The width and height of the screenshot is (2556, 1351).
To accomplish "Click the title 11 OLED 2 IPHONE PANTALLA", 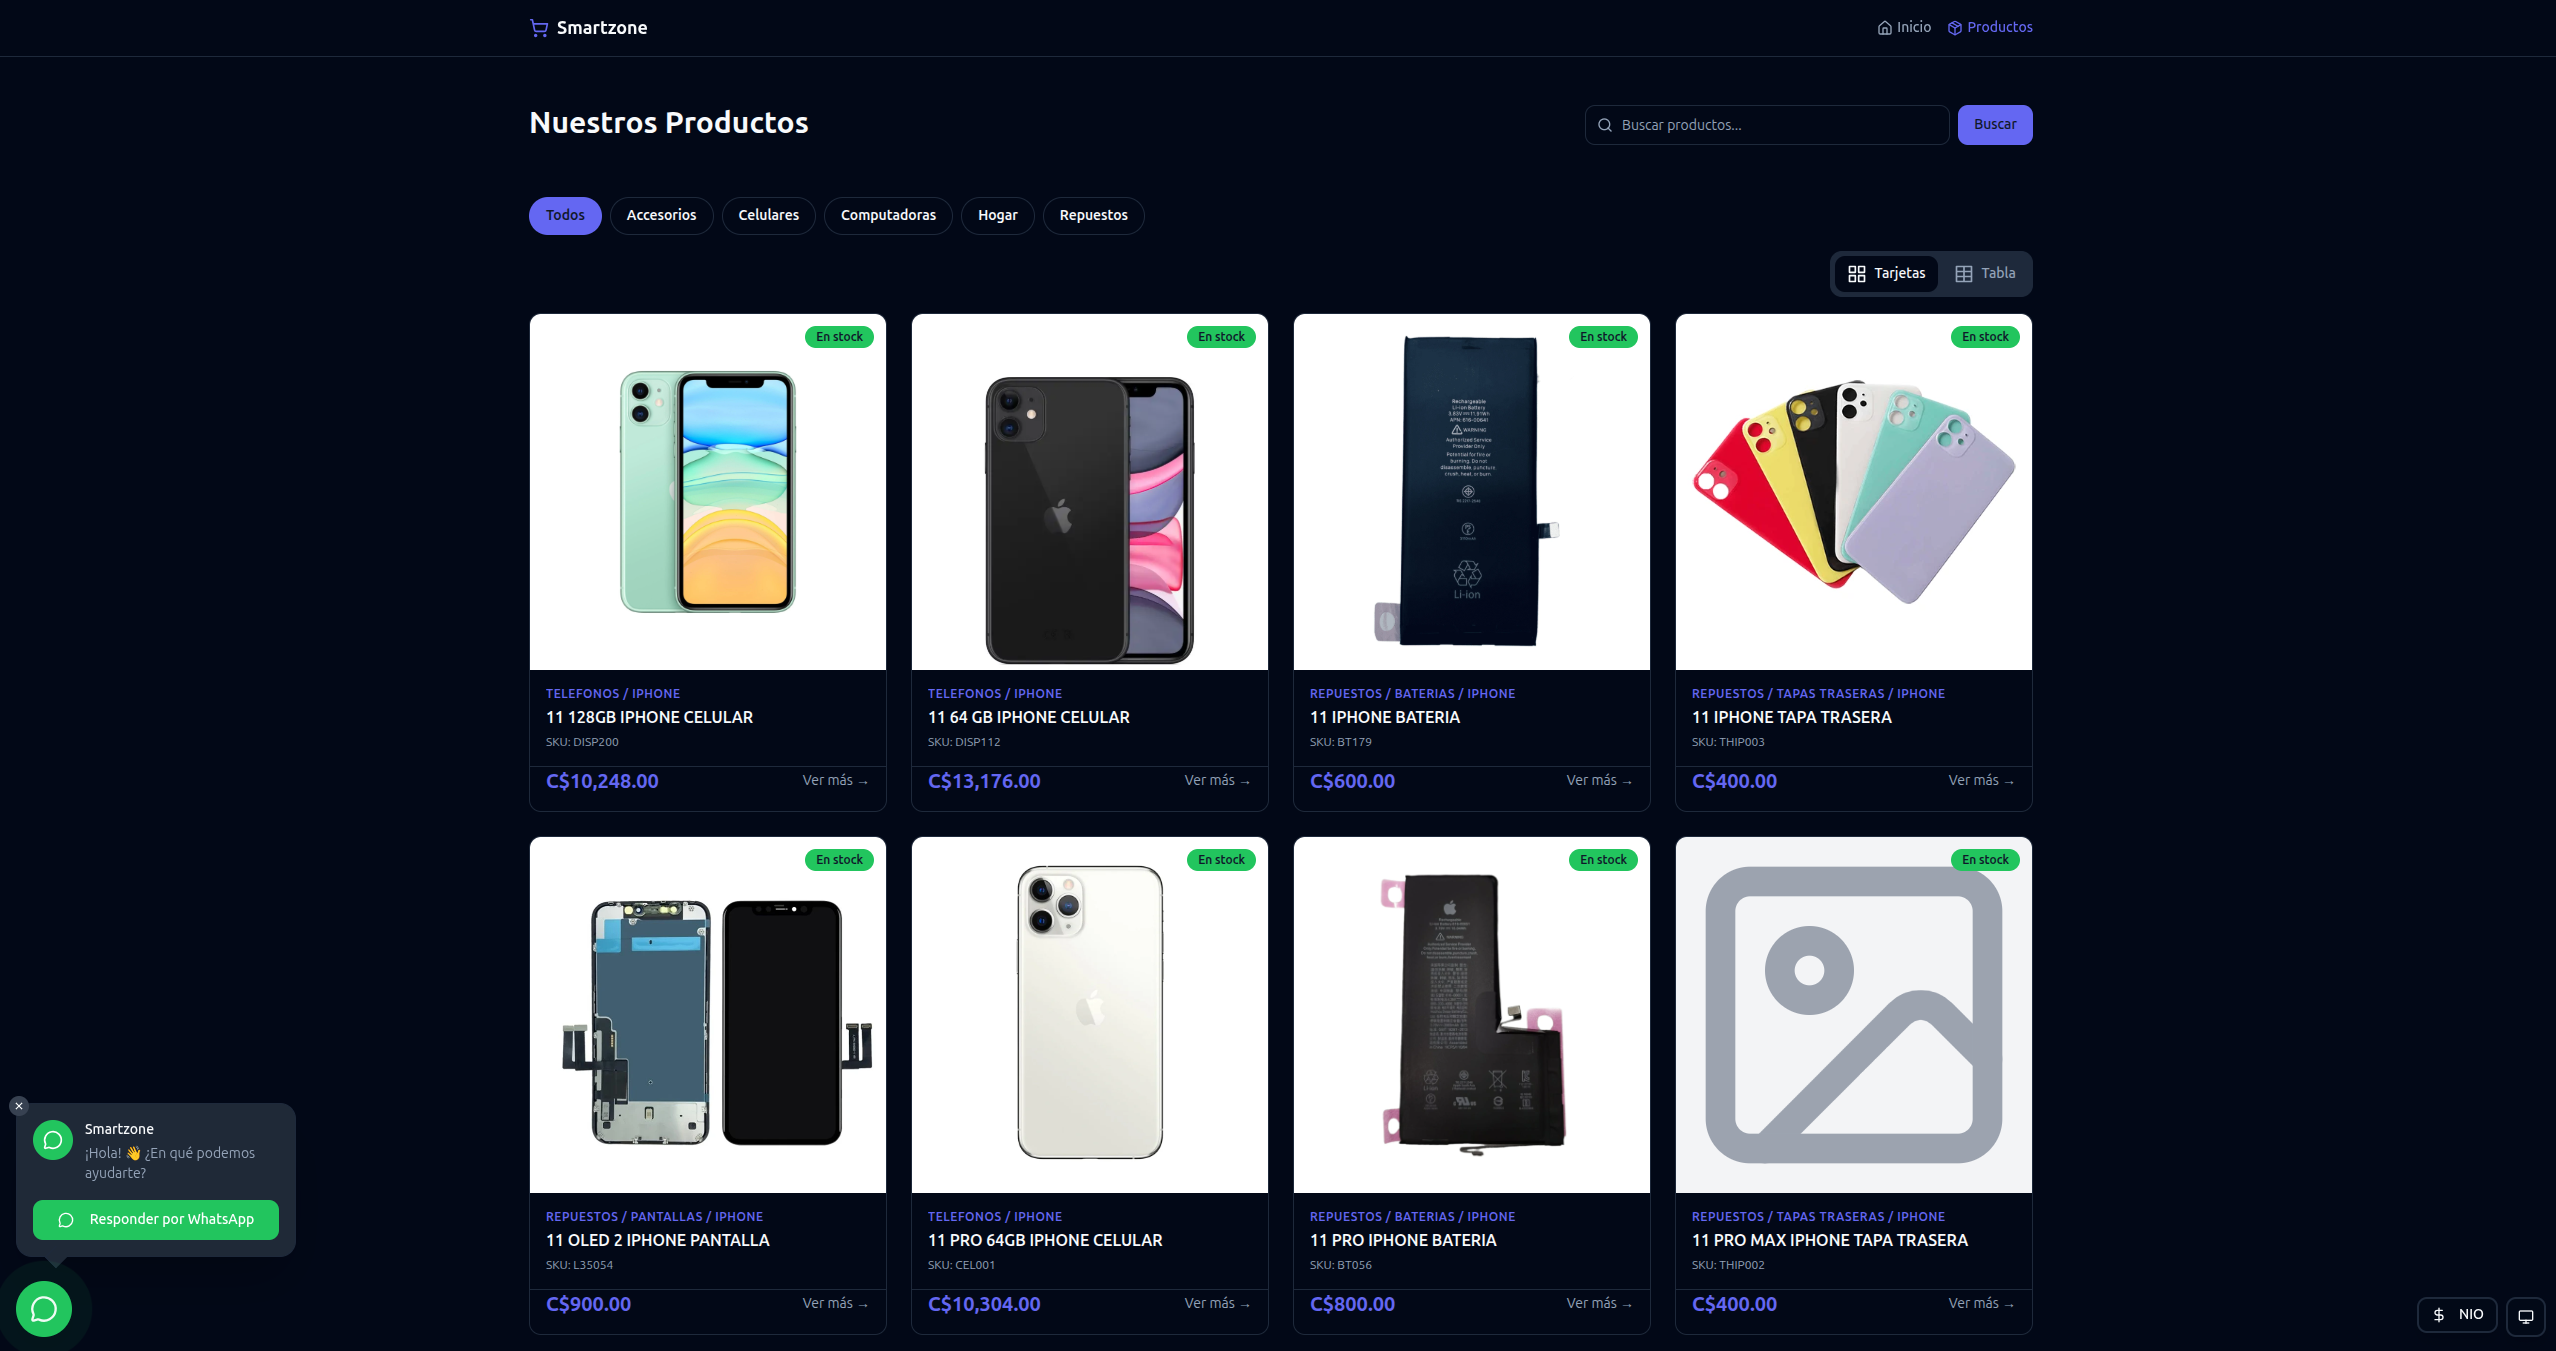I will tap(658, 1241).
